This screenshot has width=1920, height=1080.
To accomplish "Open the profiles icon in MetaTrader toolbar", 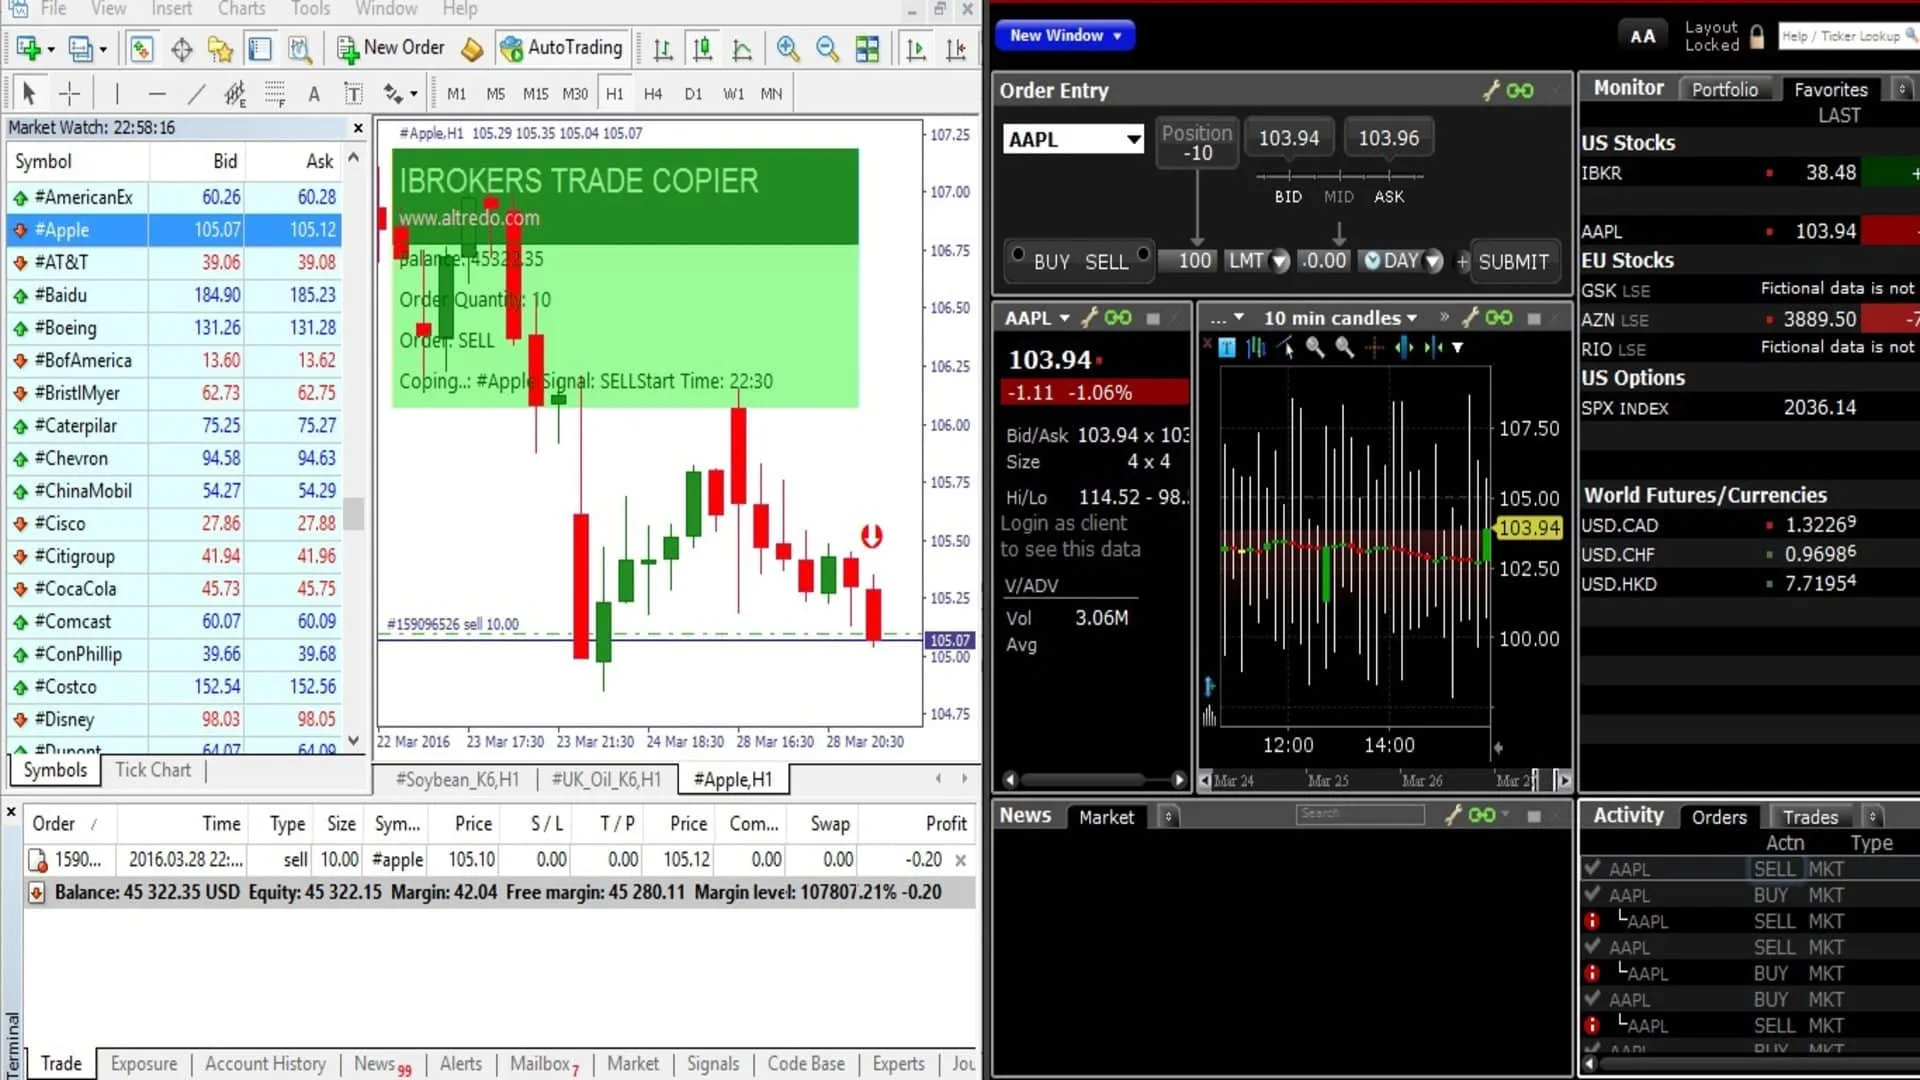I will [x=80, y=48].
